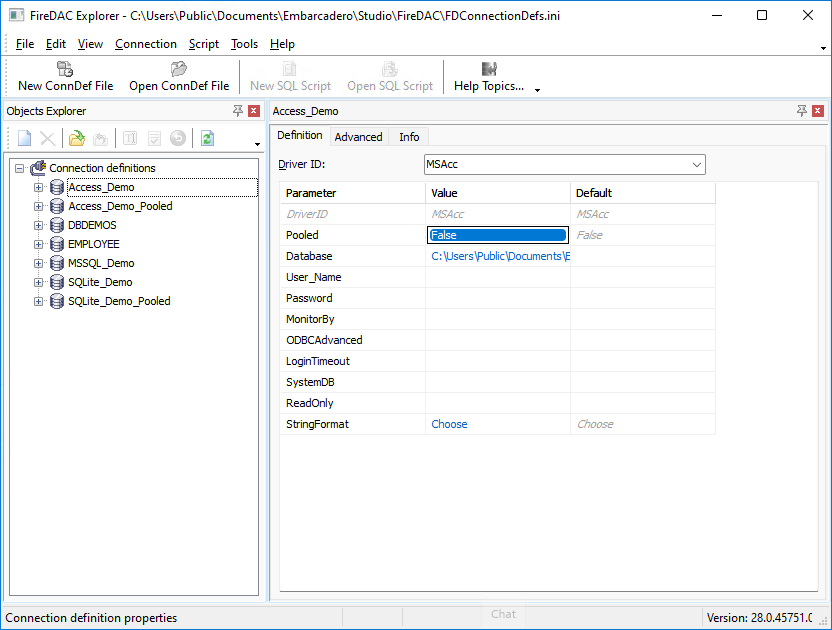Open Help Topics from the toolbar

[x=488, y=77]
